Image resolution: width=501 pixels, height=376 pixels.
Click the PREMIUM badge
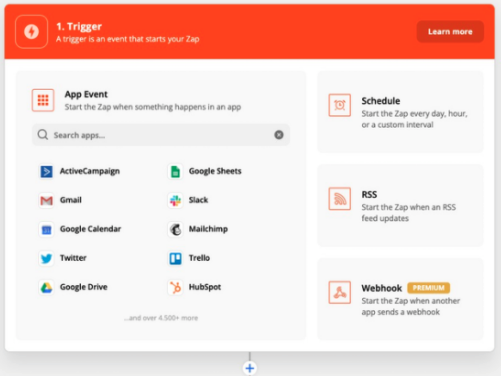(x=429, y=288)
